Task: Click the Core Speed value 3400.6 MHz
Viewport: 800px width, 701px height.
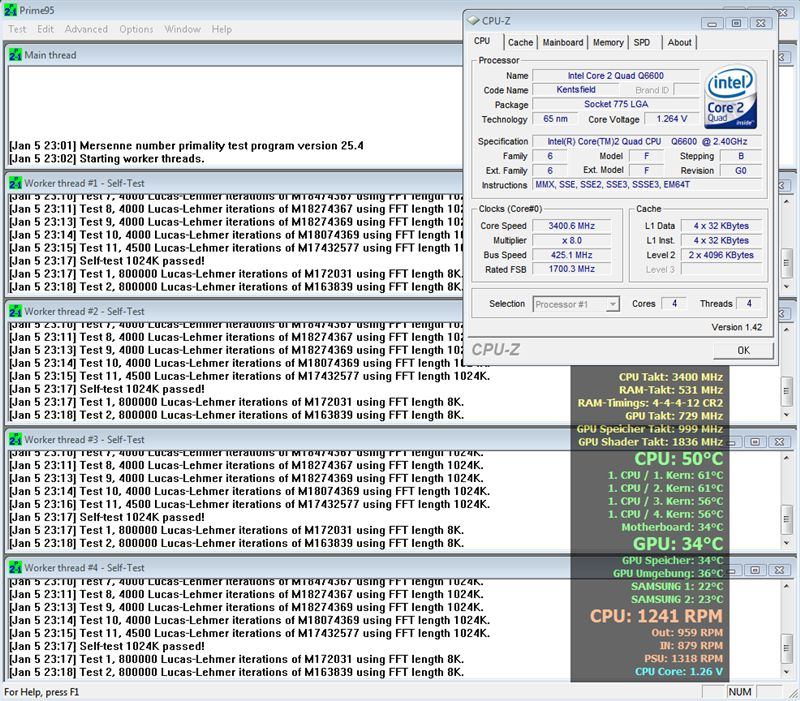Action: [x=571, y=226]
